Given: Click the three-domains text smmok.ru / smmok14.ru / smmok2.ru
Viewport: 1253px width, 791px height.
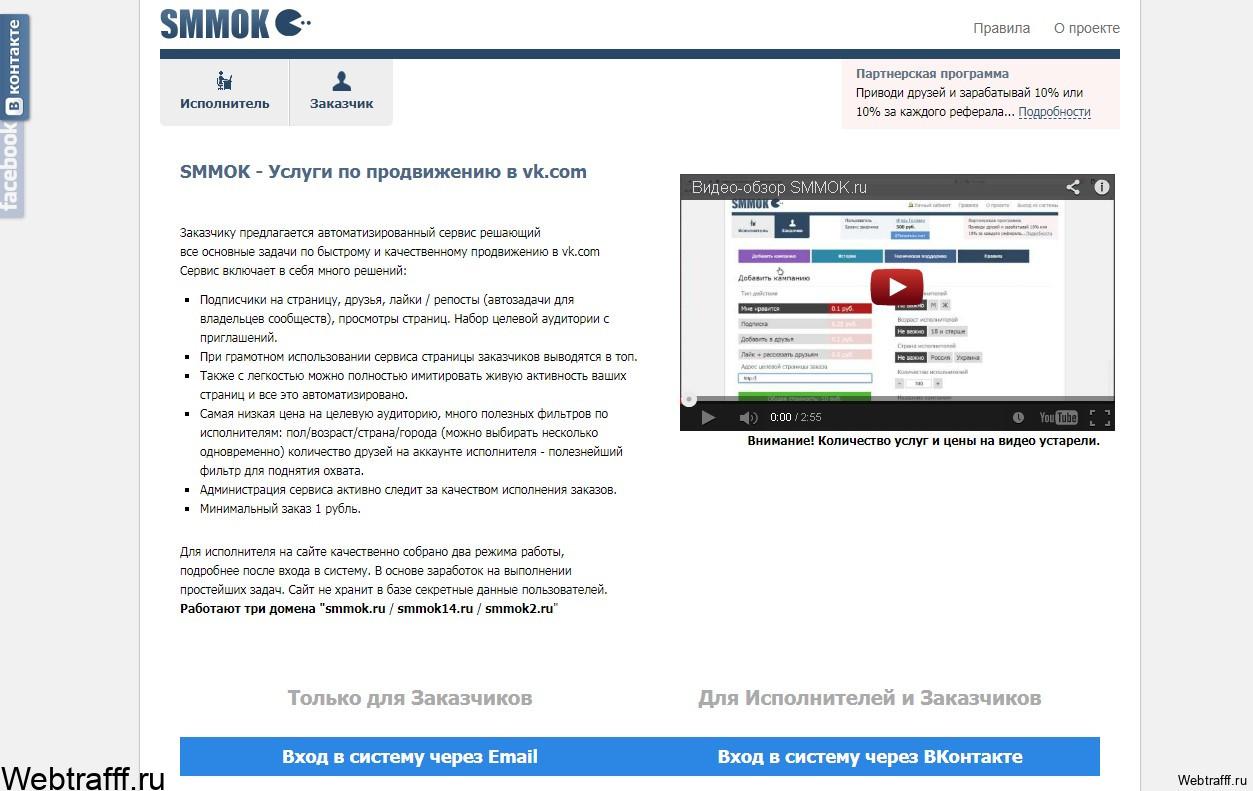Looking at the screenshot, I should (439, 608).
